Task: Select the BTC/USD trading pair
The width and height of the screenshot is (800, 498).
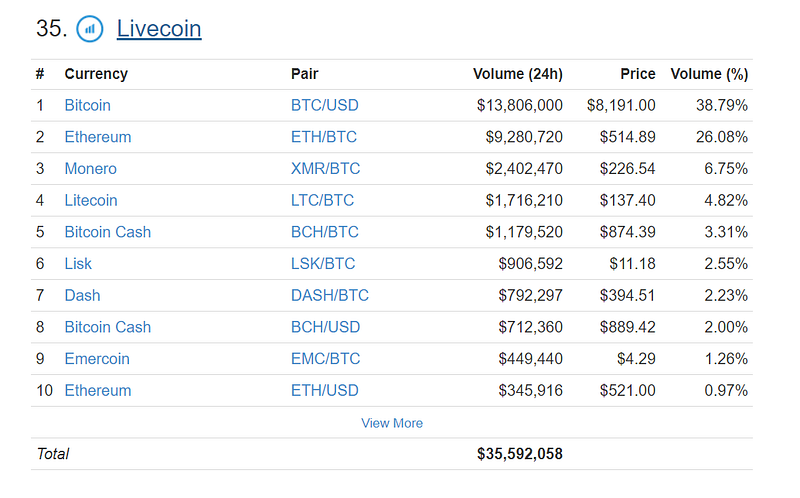Action: click(324, 105)
